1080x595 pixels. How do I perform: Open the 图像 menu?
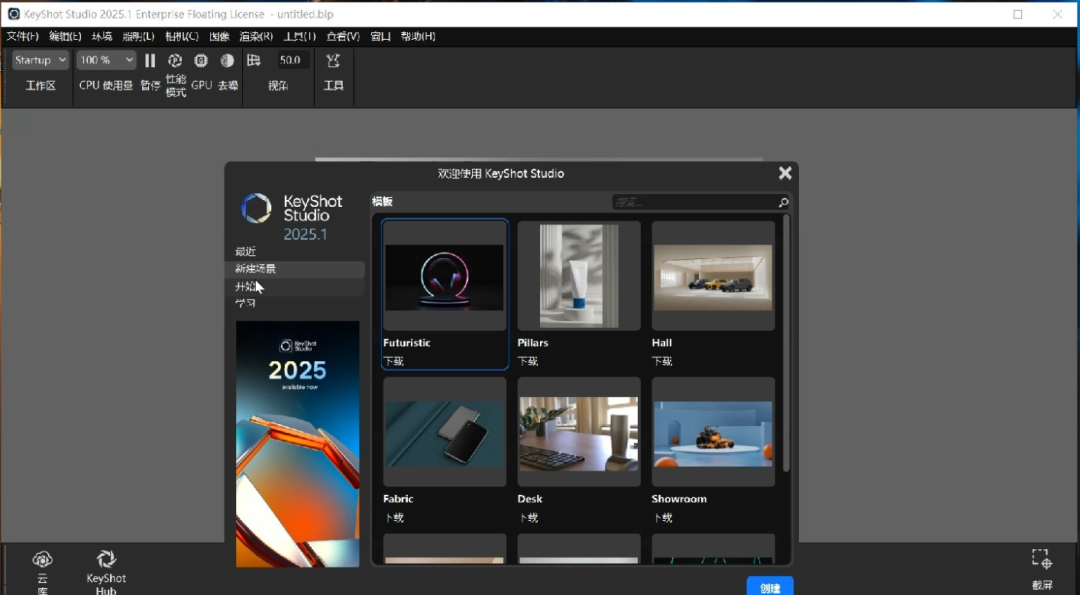coord(219,36)
